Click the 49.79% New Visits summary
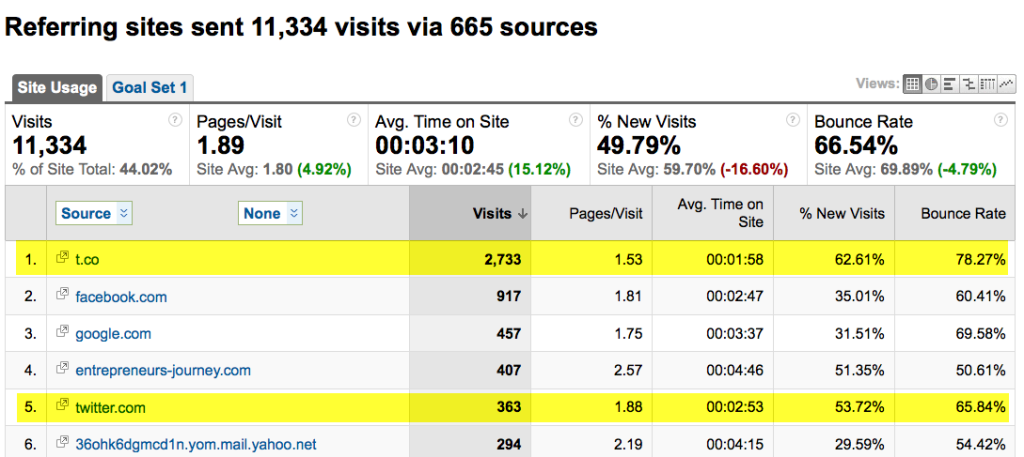 point(639,145)
